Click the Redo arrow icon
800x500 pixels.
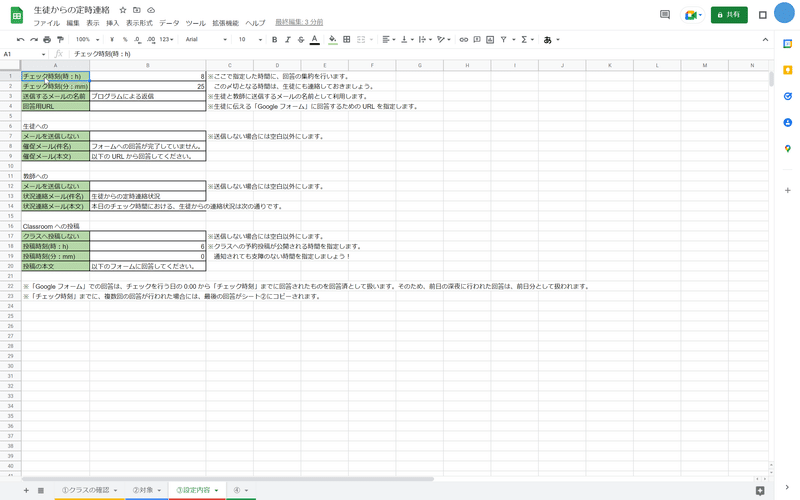click(x=34, y=39)
